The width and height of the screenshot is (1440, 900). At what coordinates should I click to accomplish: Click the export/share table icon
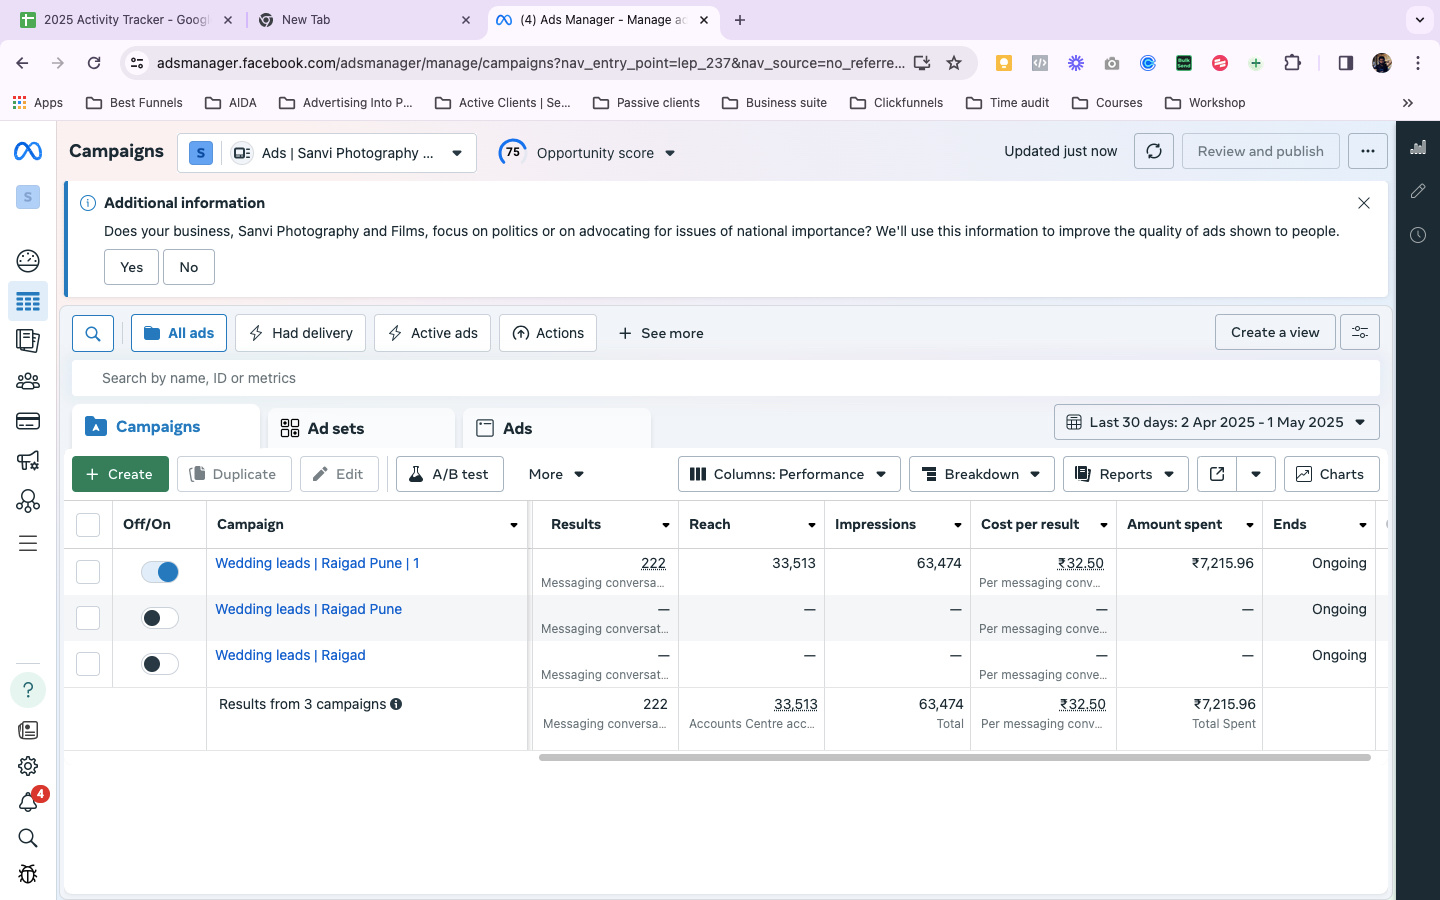(1217, 474)
